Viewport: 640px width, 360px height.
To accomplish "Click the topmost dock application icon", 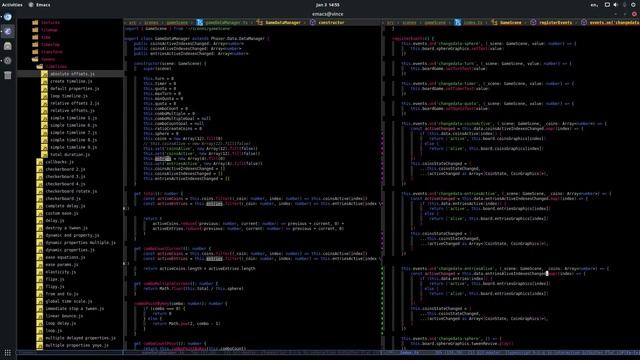I will pos(8,17).
